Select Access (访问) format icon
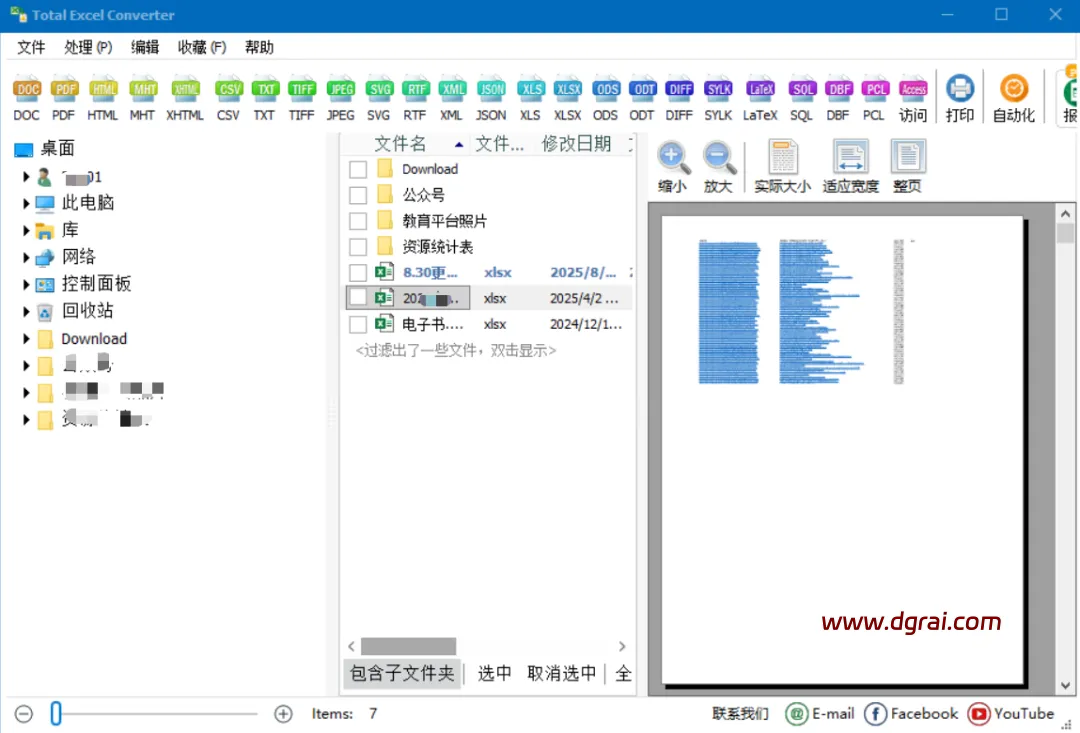The width and height of the screenshot is (1080, 733). [913, 98]
